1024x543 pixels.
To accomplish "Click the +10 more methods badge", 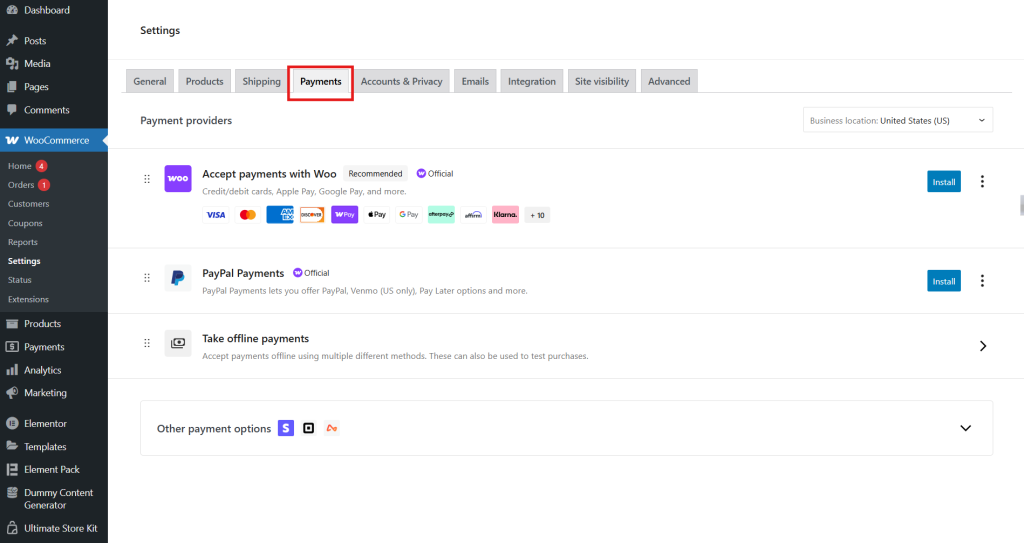I will 537,215.
